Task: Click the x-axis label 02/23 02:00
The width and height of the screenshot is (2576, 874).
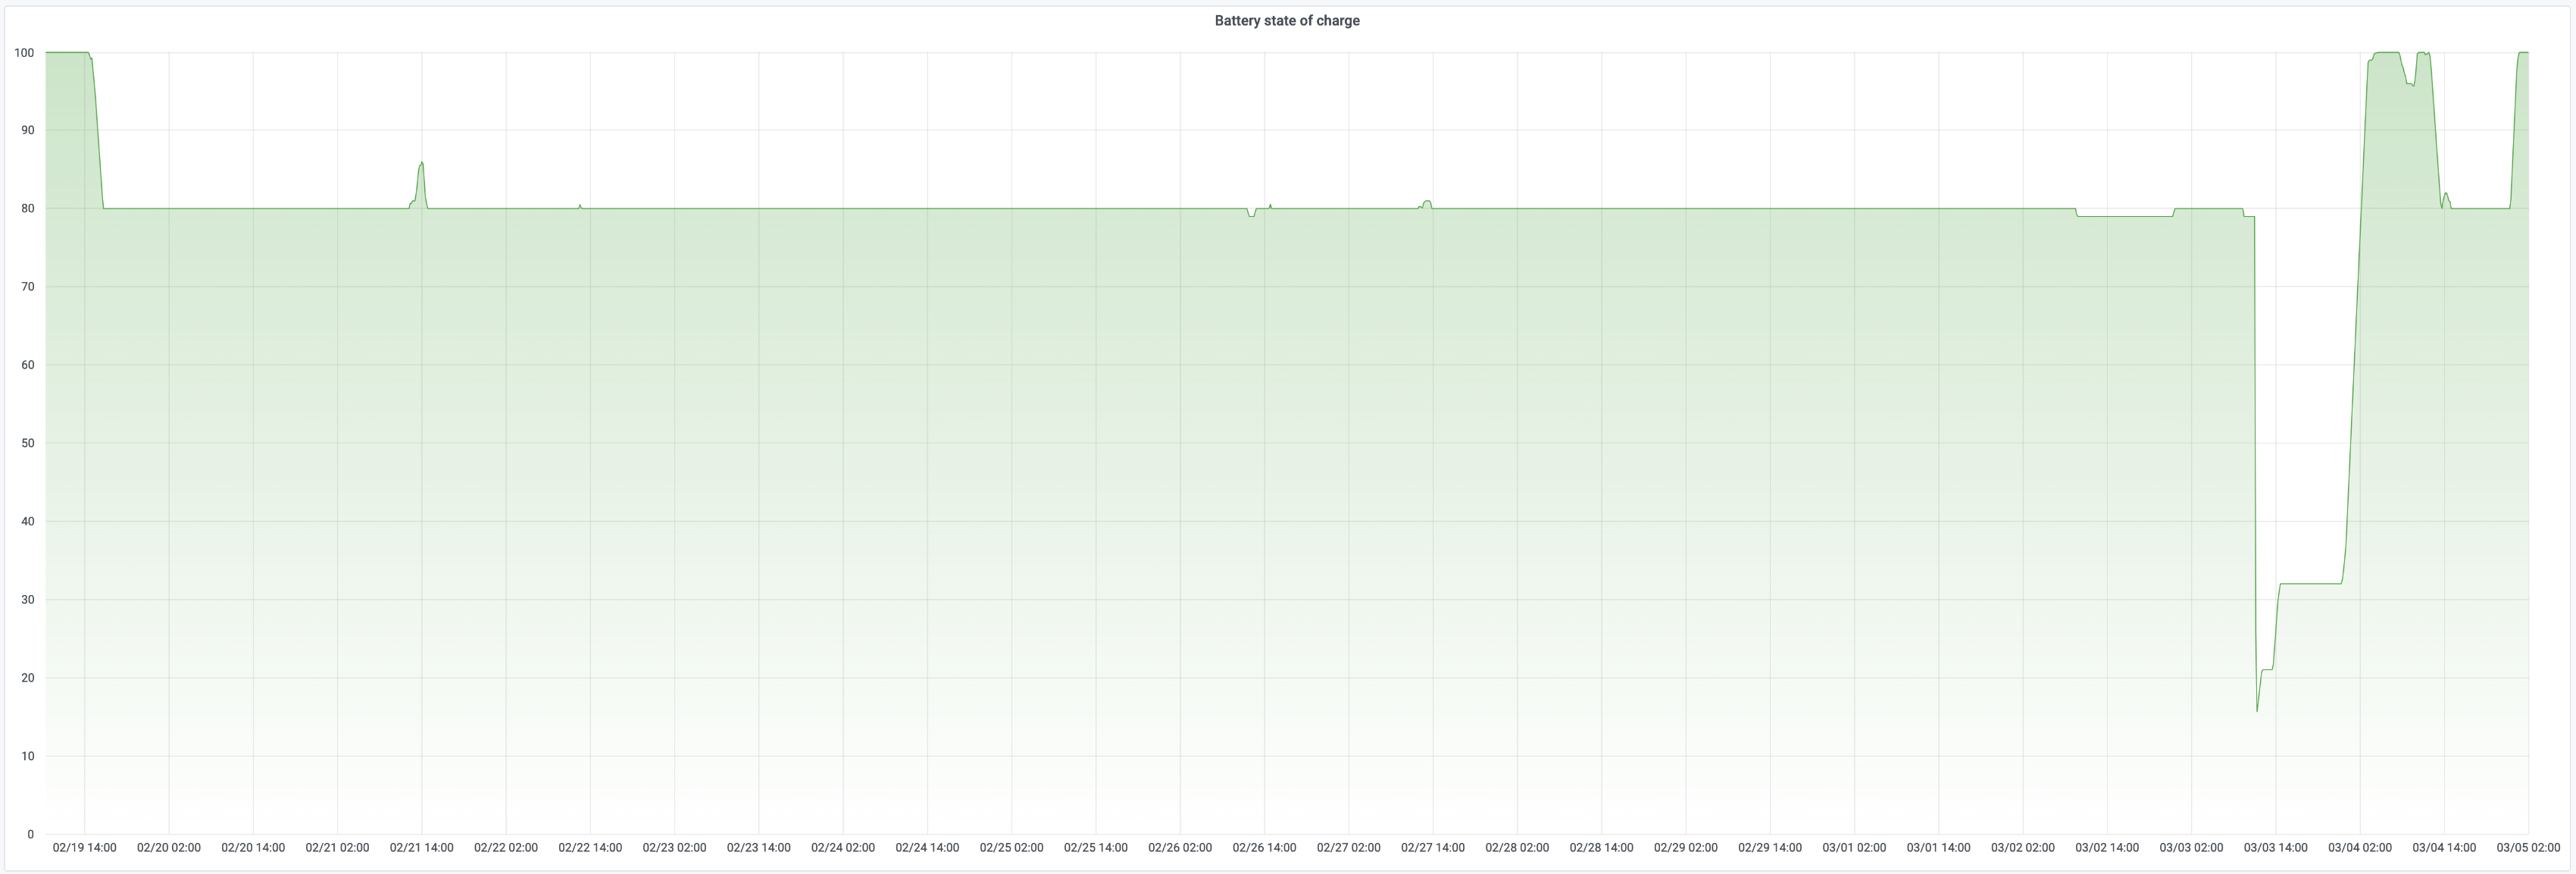Action: point(674,848)
